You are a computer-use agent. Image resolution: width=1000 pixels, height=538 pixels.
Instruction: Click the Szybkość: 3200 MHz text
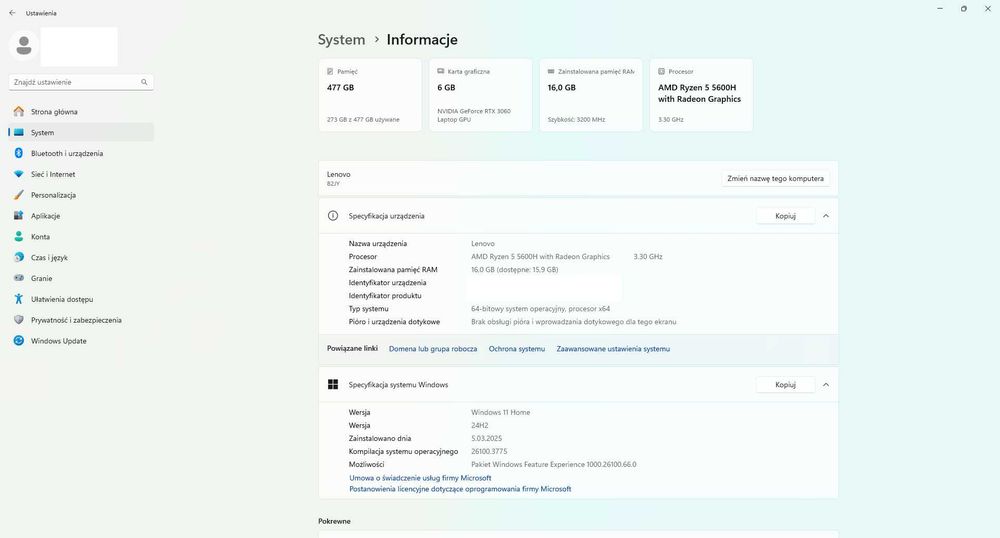(576, 119)
